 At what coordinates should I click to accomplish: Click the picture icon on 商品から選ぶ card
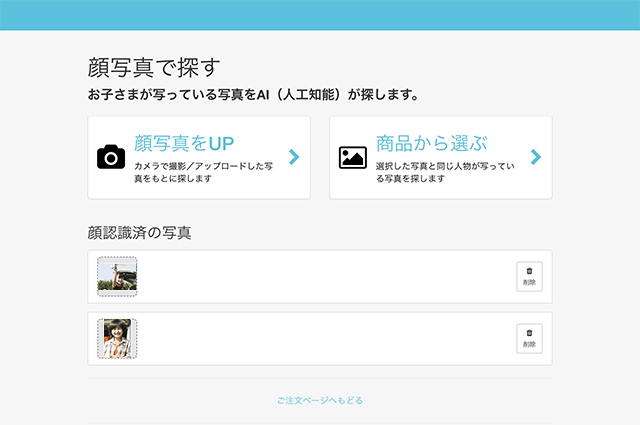coord(352,157)
